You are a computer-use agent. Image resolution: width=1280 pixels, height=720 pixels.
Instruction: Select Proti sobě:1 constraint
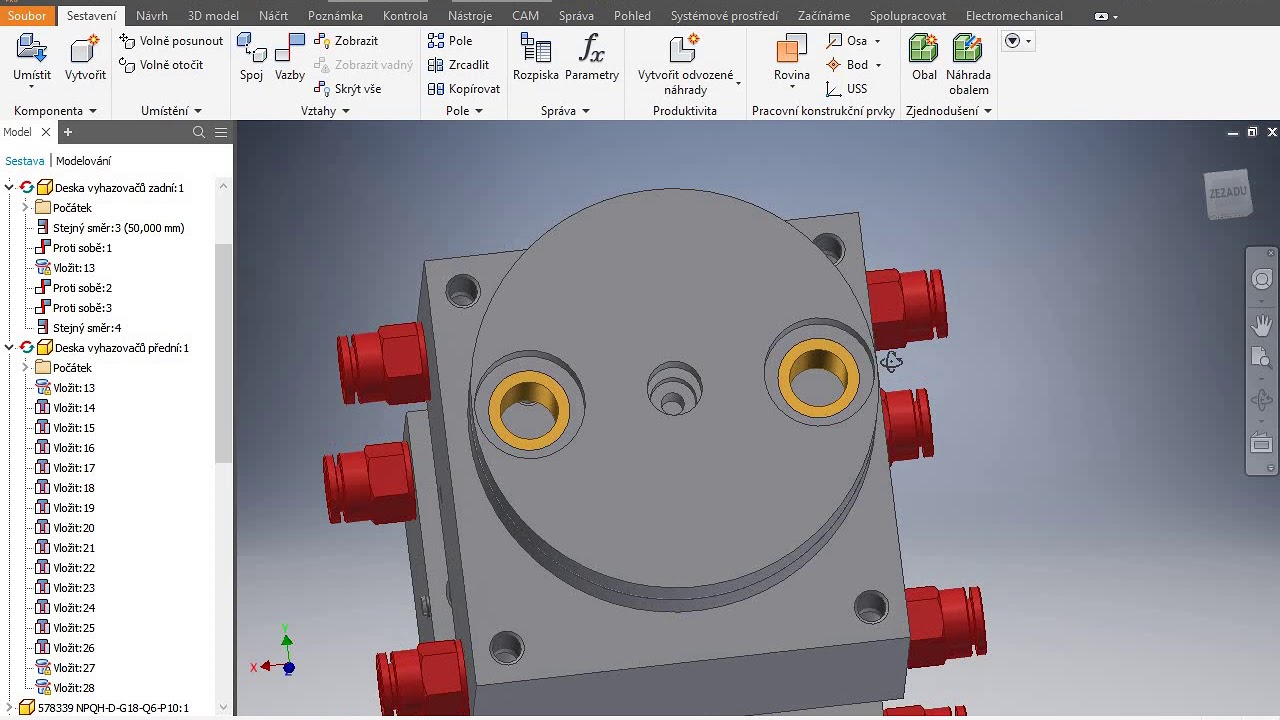(82, 248)
